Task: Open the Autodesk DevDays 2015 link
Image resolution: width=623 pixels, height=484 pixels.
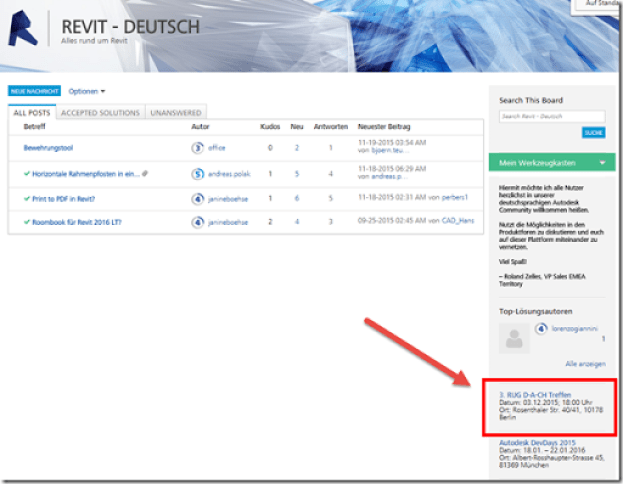Action: (537, 442)
